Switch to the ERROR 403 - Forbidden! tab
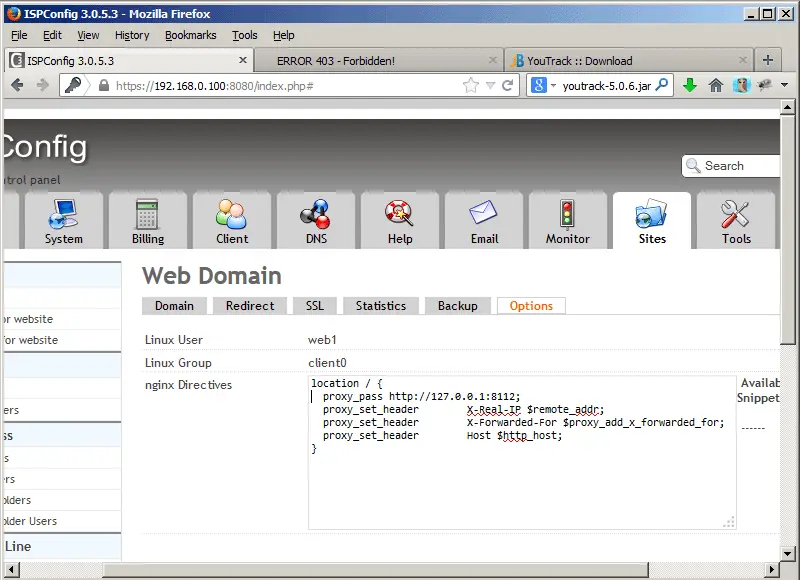This screenshot has width=800, height=580. pos(379,61)
